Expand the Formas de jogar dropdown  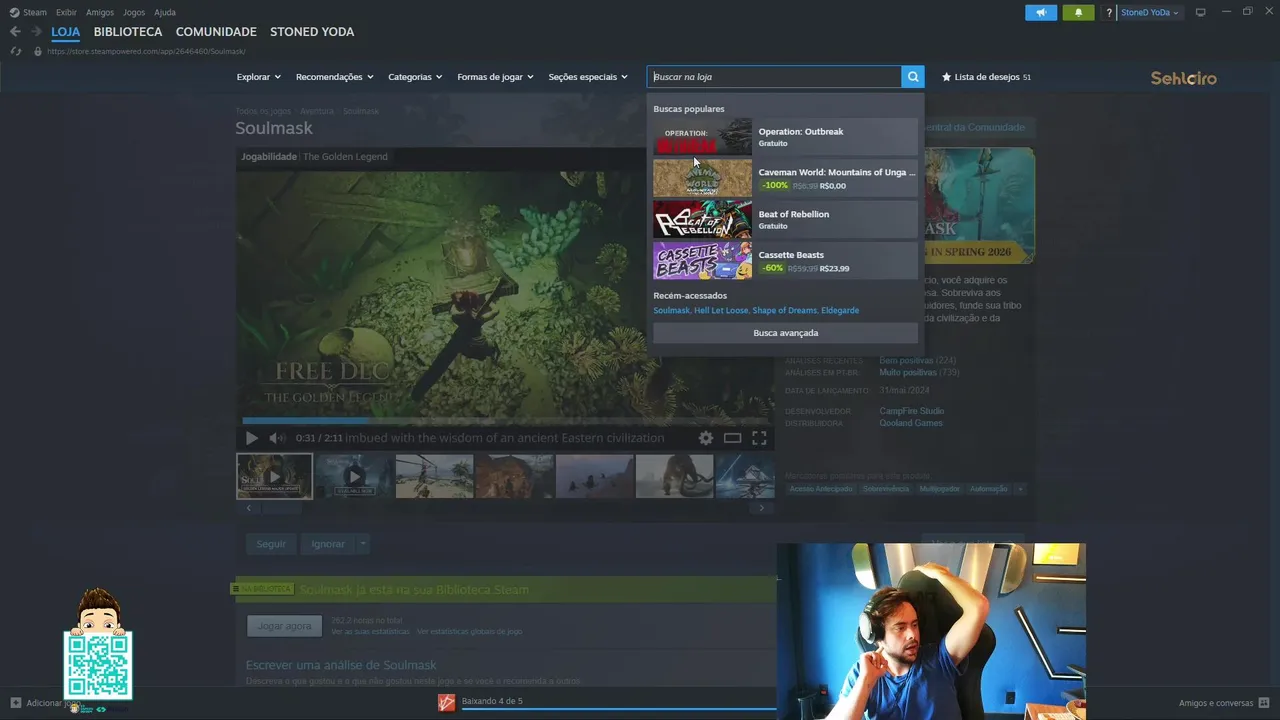pyautogui.click(x=495, y=77)
